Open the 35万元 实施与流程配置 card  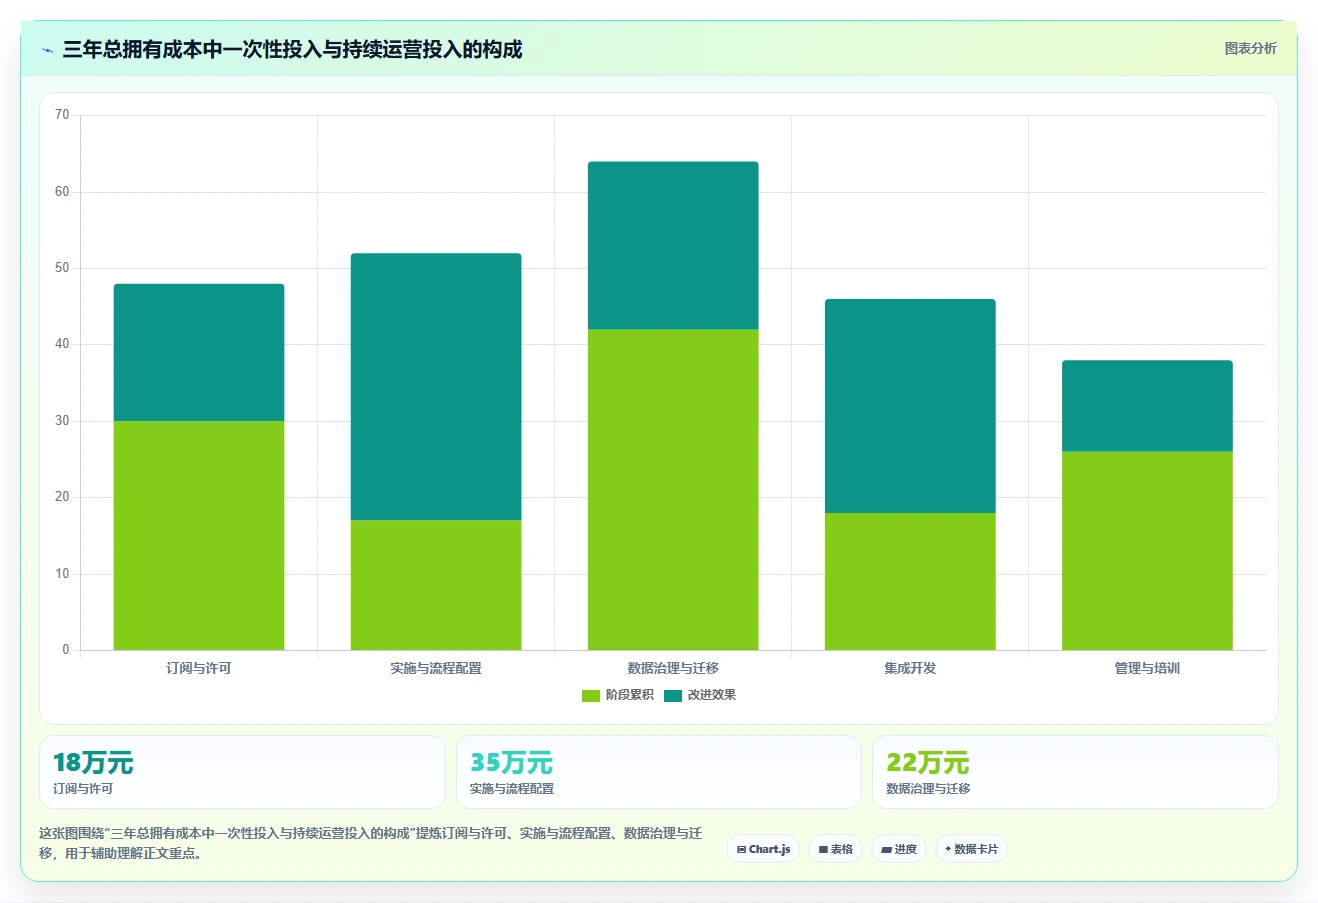tap(659, 772)
